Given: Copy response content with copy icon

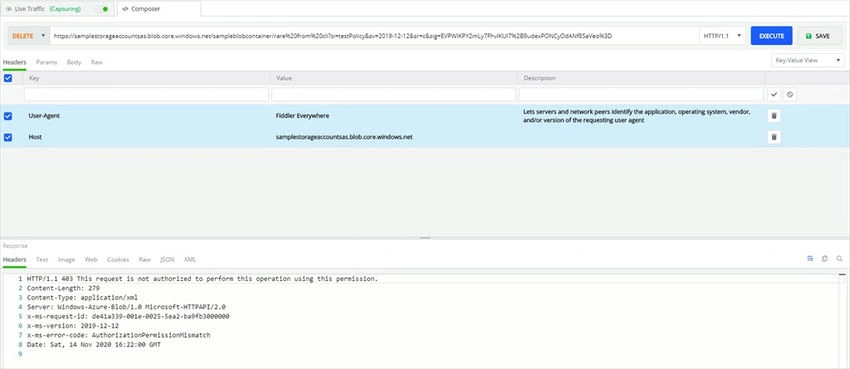Looking at the screenshot, I should click(825, 259).
